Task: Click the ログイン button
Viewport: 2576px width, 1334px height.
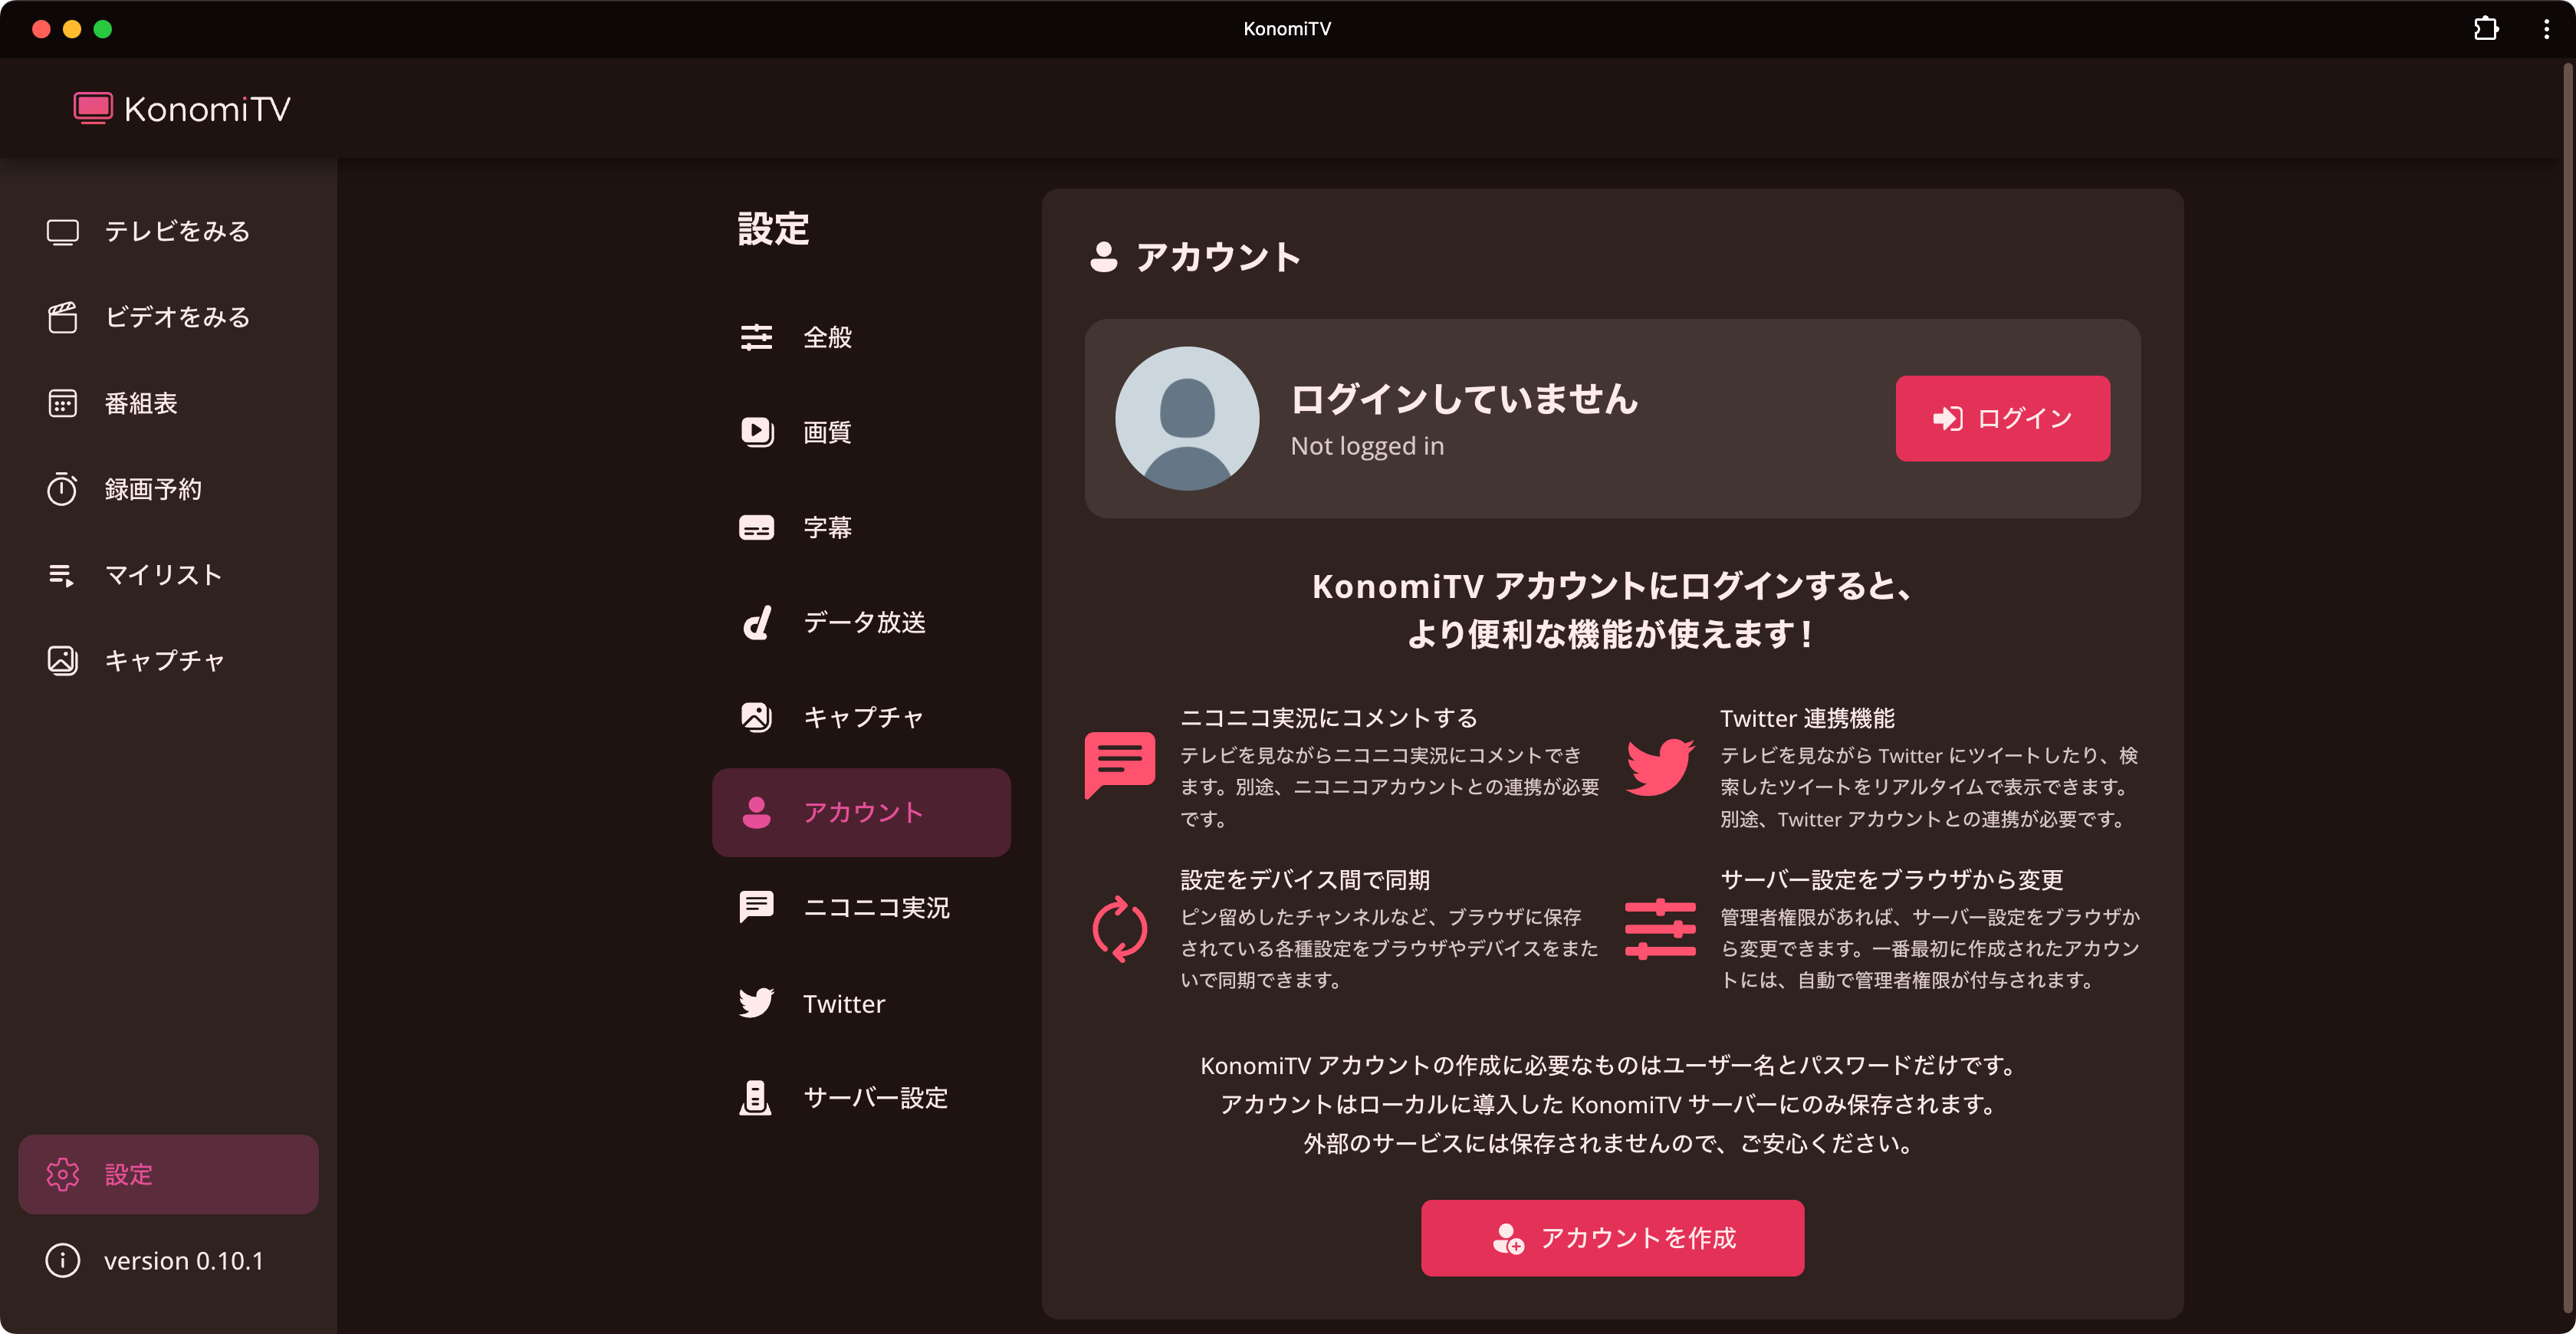Action: click(x=2002, y=418)
